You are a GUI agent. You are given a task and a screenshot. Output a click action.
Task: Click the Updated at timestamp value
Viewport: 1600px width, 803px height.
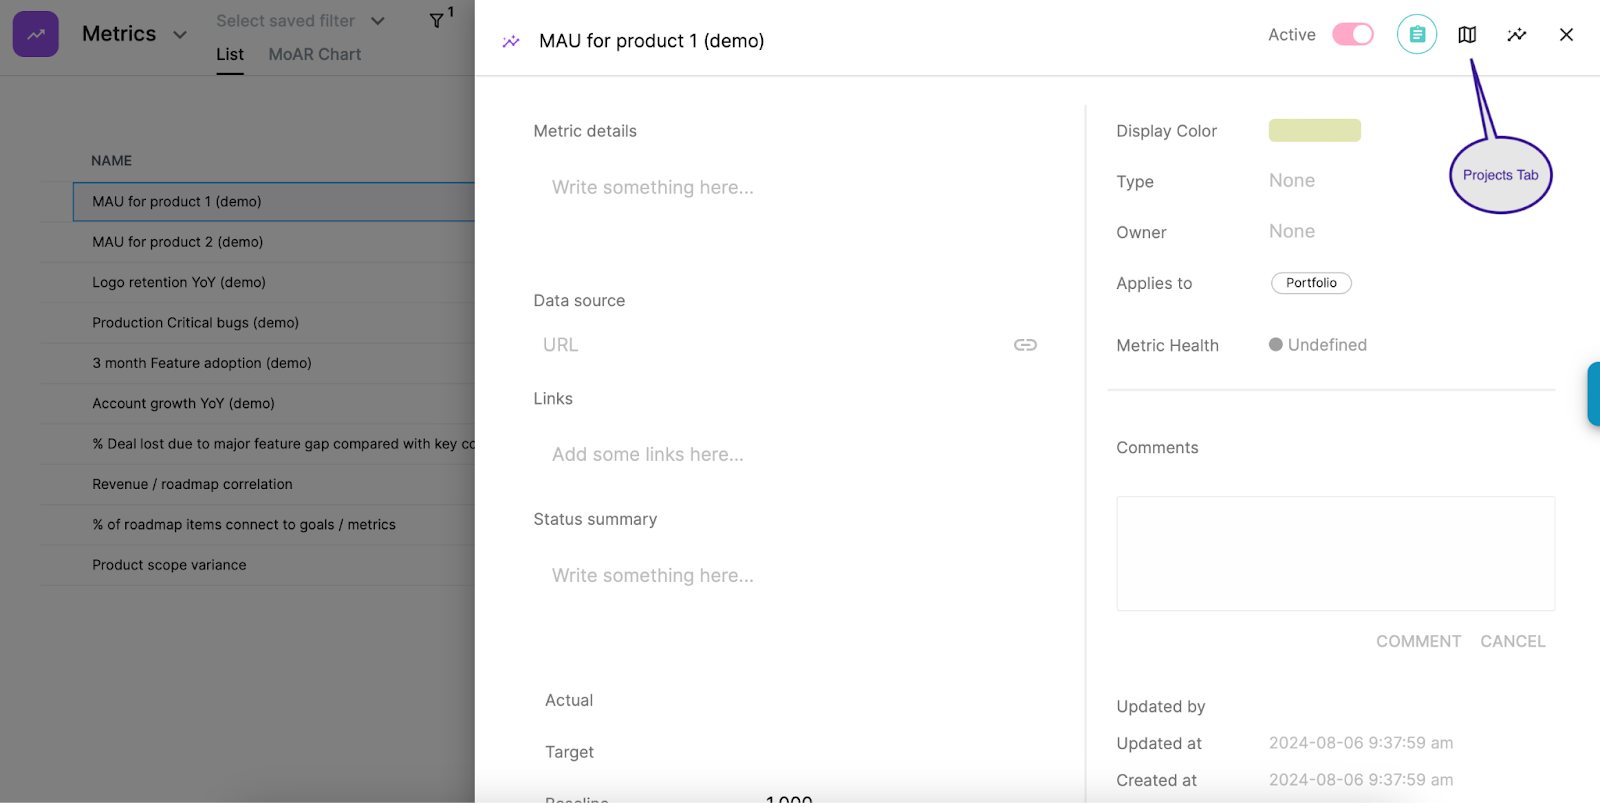click(x=1361, y=743)
